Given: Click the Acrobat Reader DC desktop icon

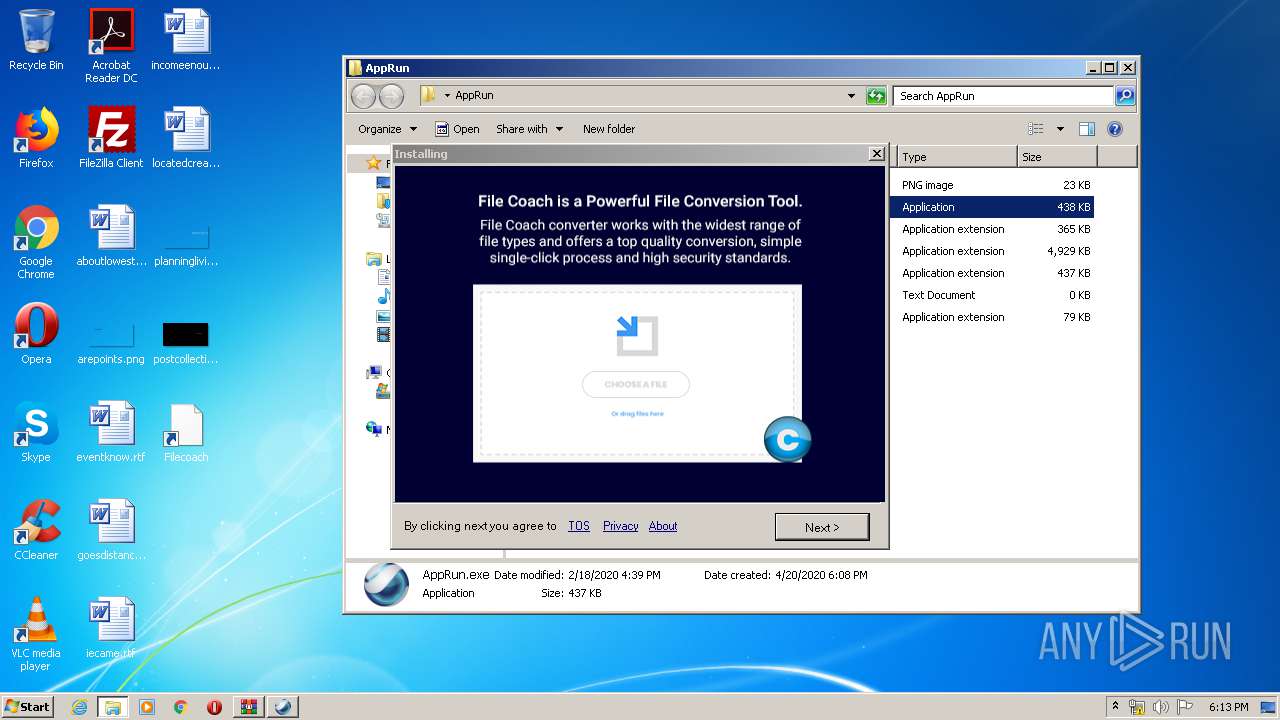Looking at the screenshot, I should 111,46.
